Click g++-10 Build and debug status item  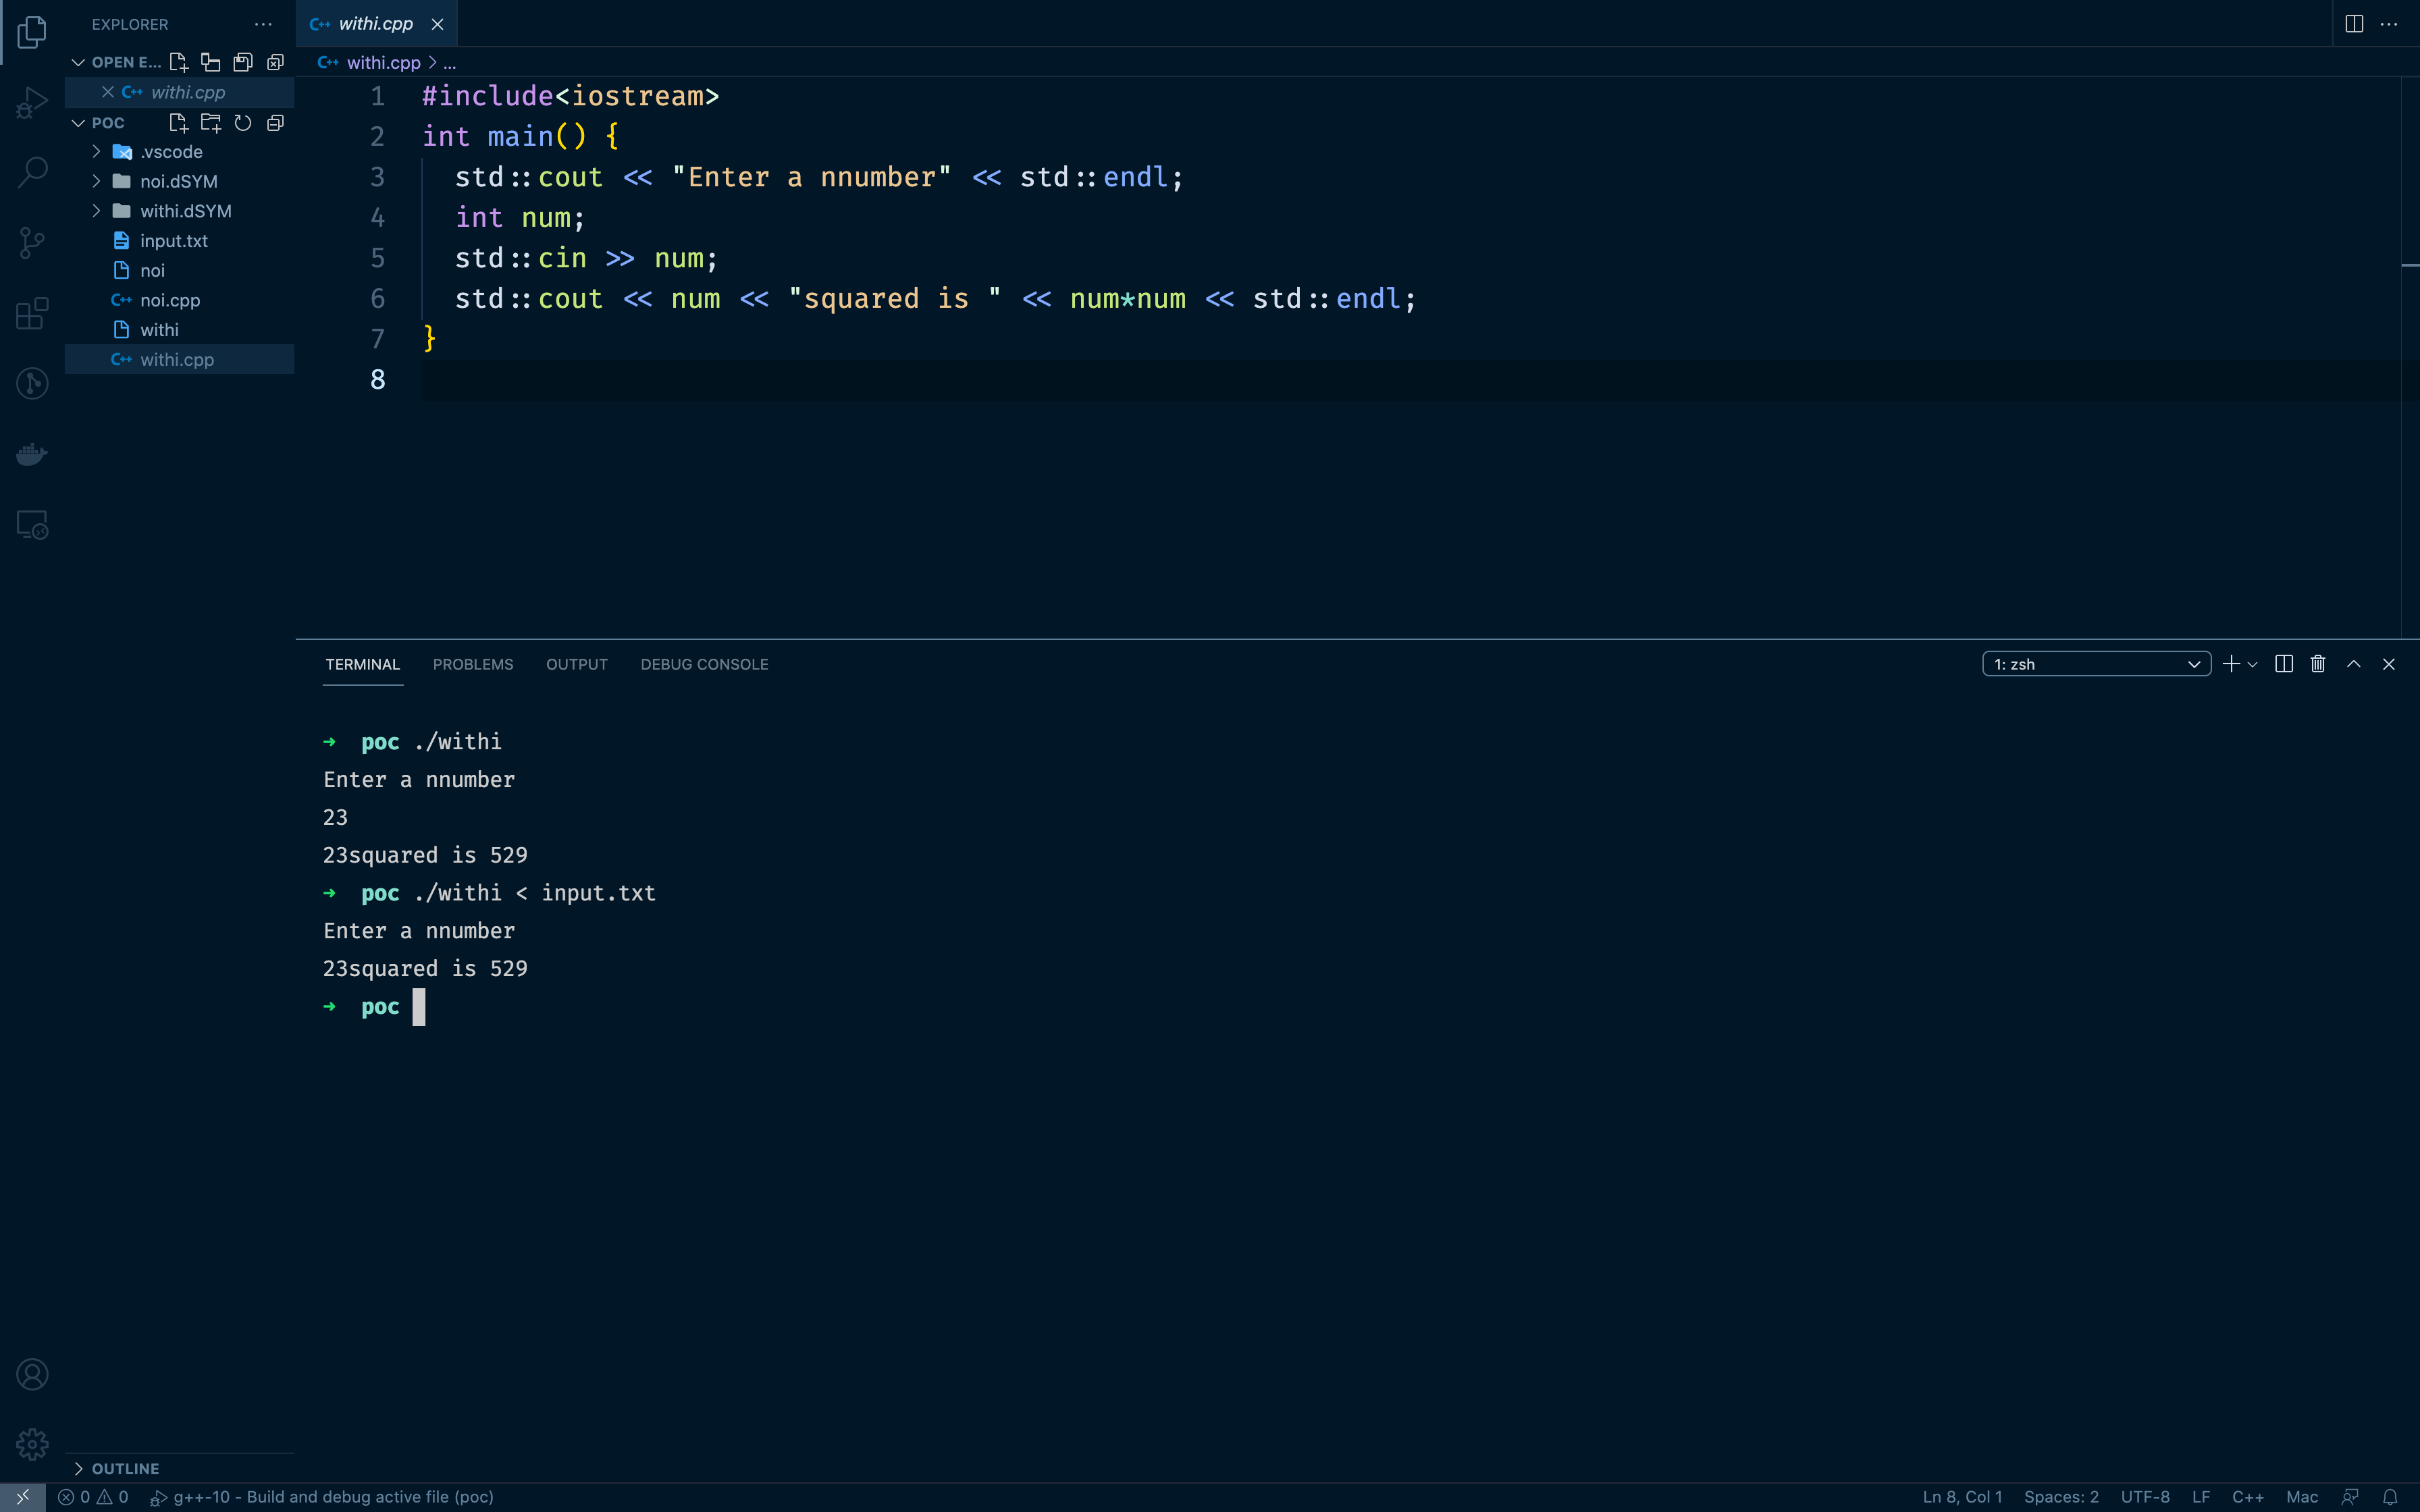[x=322, y=1497]
